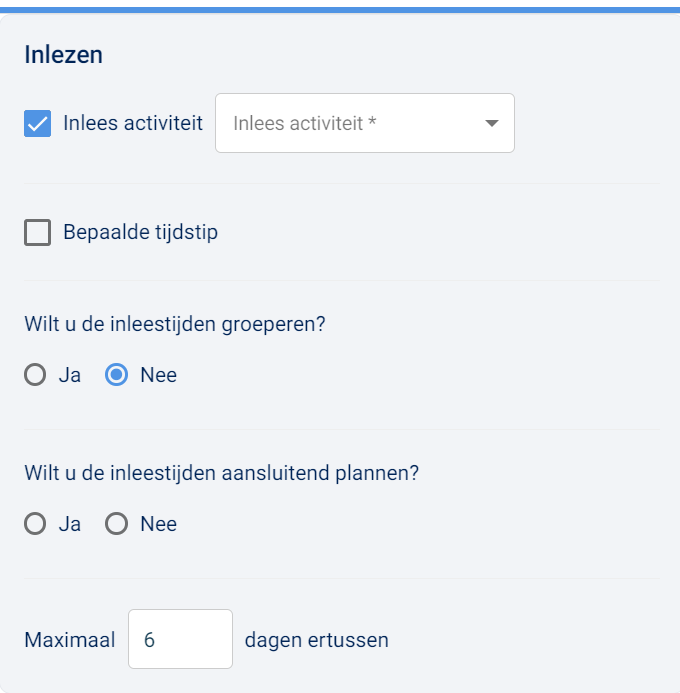Select Nee radio for inleestijden groeperen
680x693 pixels.
[117, 375]
